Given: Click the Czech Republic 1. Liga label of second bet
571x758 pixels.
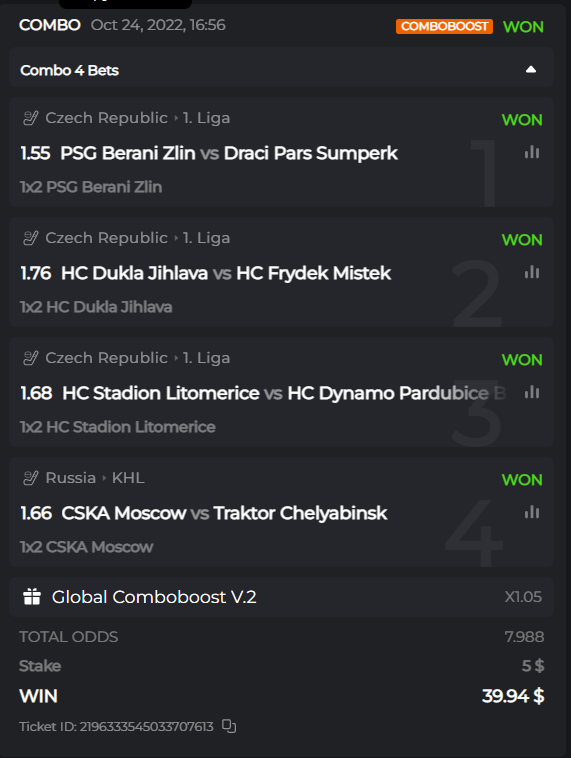Looking at the screenshot, I should pyautogui.click(x=138, y=238).
